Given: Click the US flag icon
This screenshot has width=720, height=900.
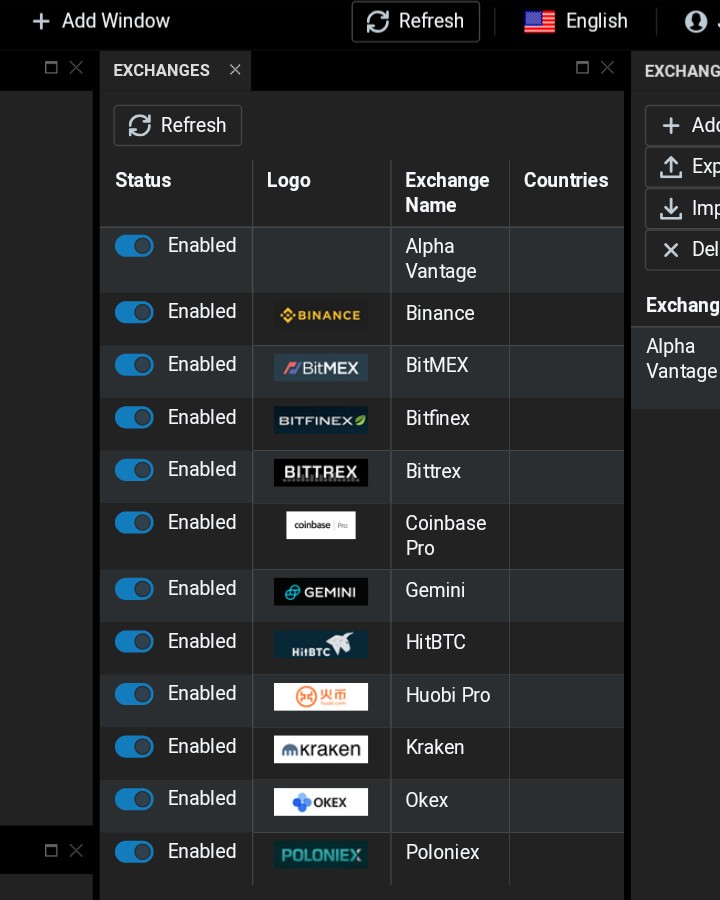Looking at the screenshot, I should coord(539,22).
